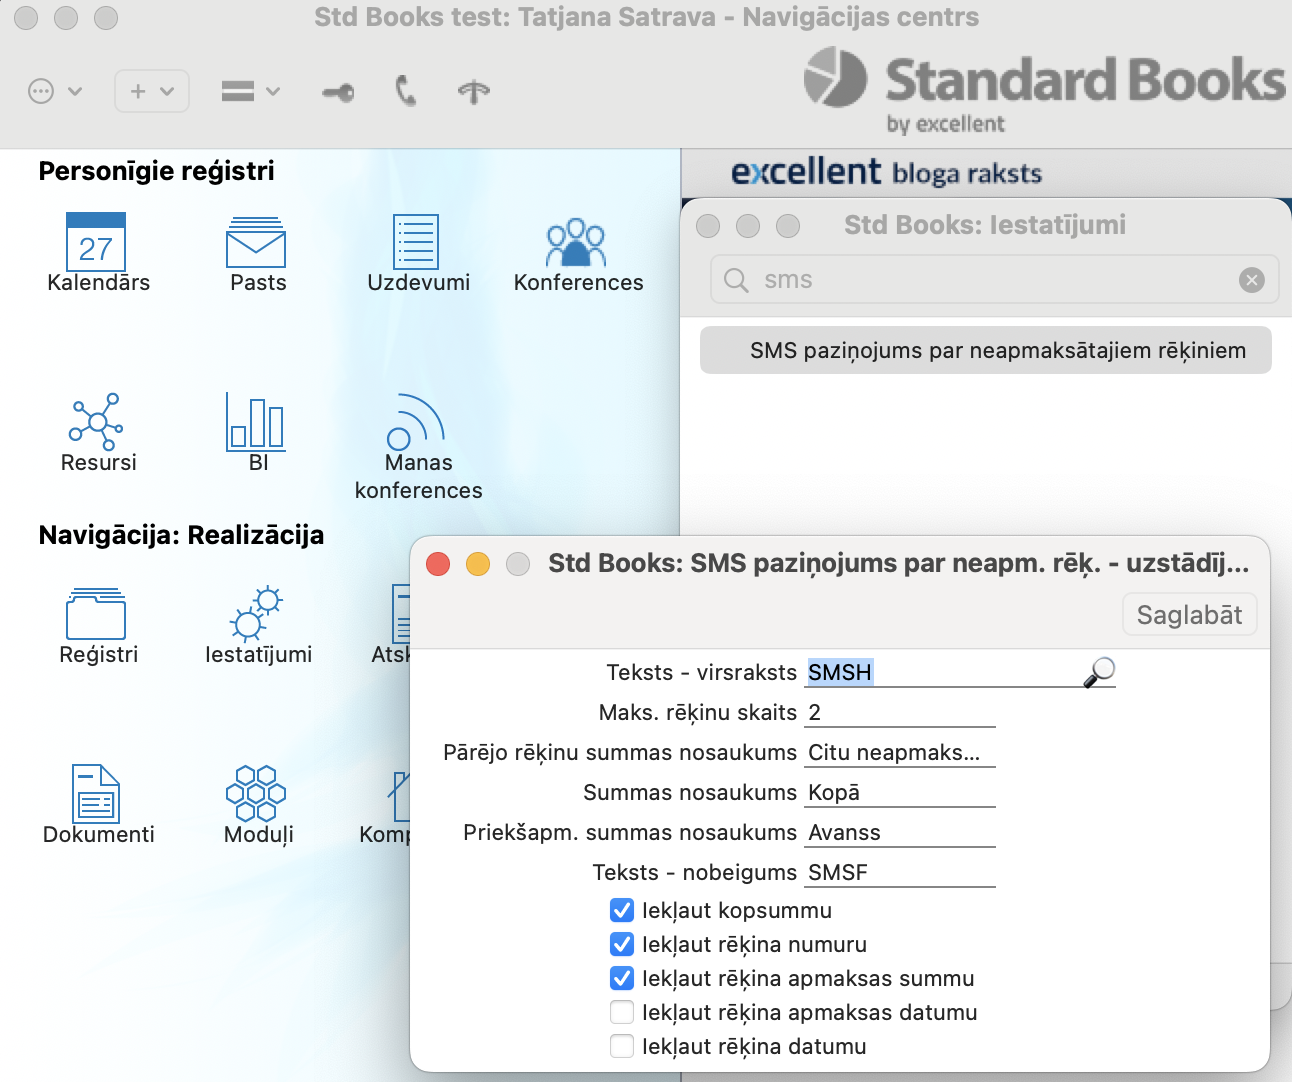The width and height of the screenshot is (1292, 1082).
Task: Click Maks. rēķinu skaits field
Action: (900, 712)
